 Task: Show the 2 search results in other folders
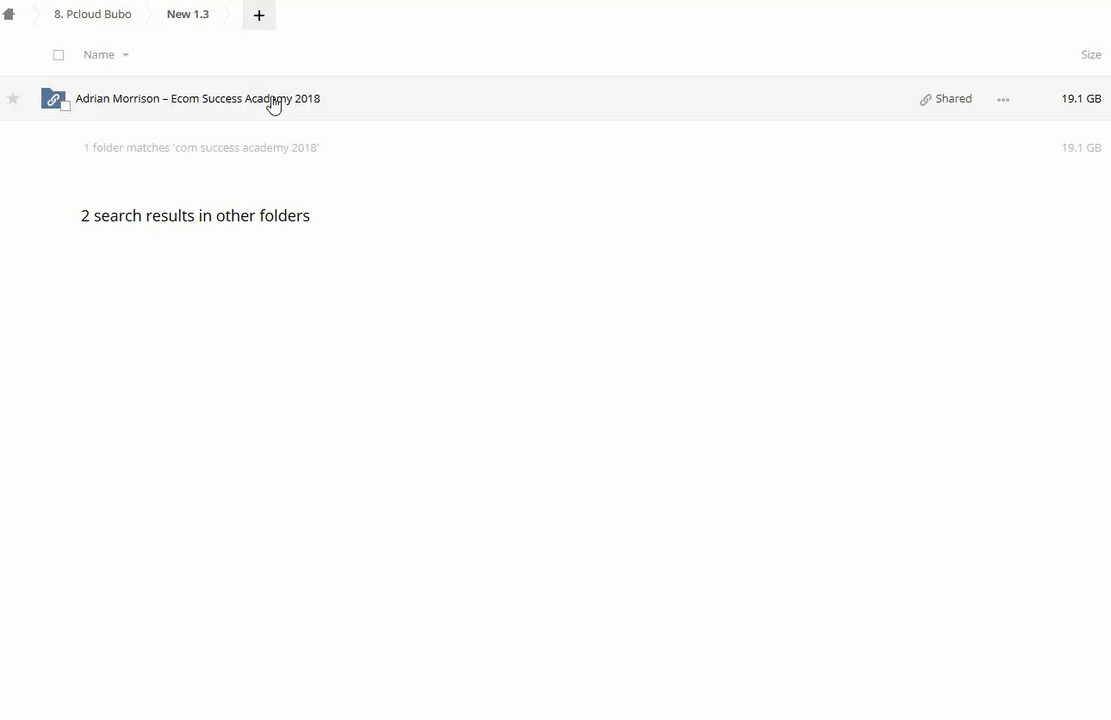pyautogui.click(x=195, y=216)
